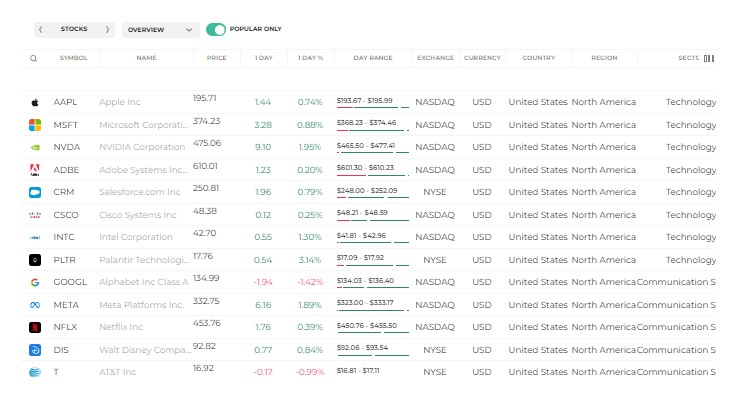Select the NVIDIA Corporation name cell
The width and height of the screenshot is (736, 395).
tap(142, 147)
